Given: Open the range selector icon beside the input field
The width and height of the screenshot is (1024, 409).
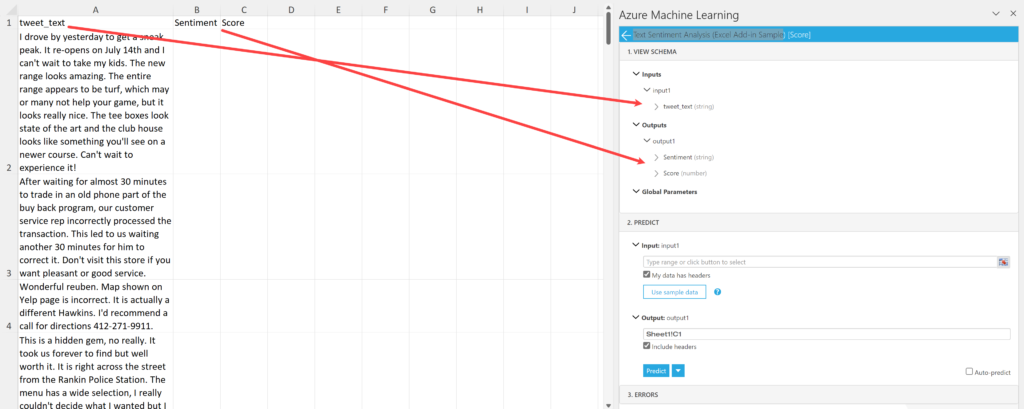Looking at the screenshot, I should coord(1004,262).
